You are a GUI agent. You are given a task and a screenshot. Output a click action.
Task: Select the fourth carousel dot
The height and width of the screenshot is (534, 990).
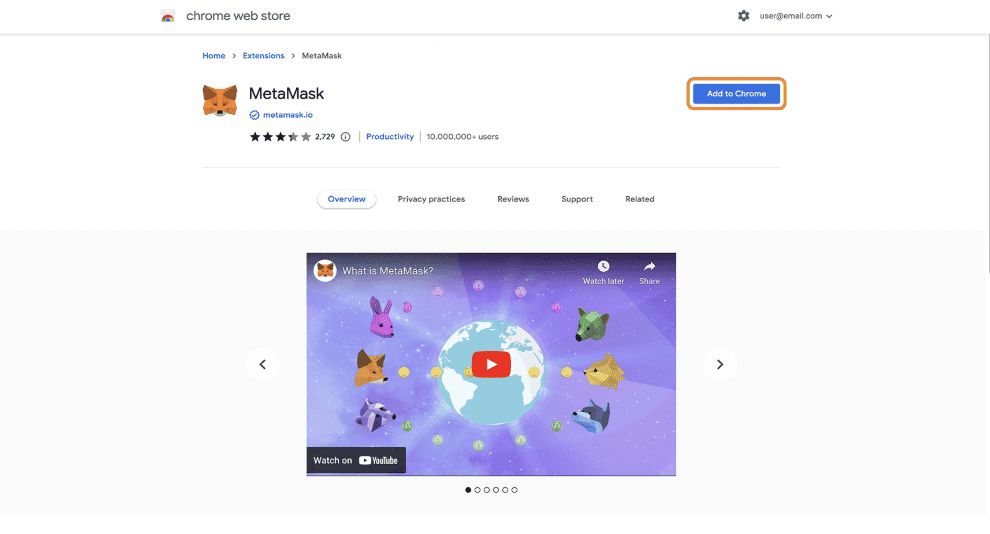coord(496,490)
